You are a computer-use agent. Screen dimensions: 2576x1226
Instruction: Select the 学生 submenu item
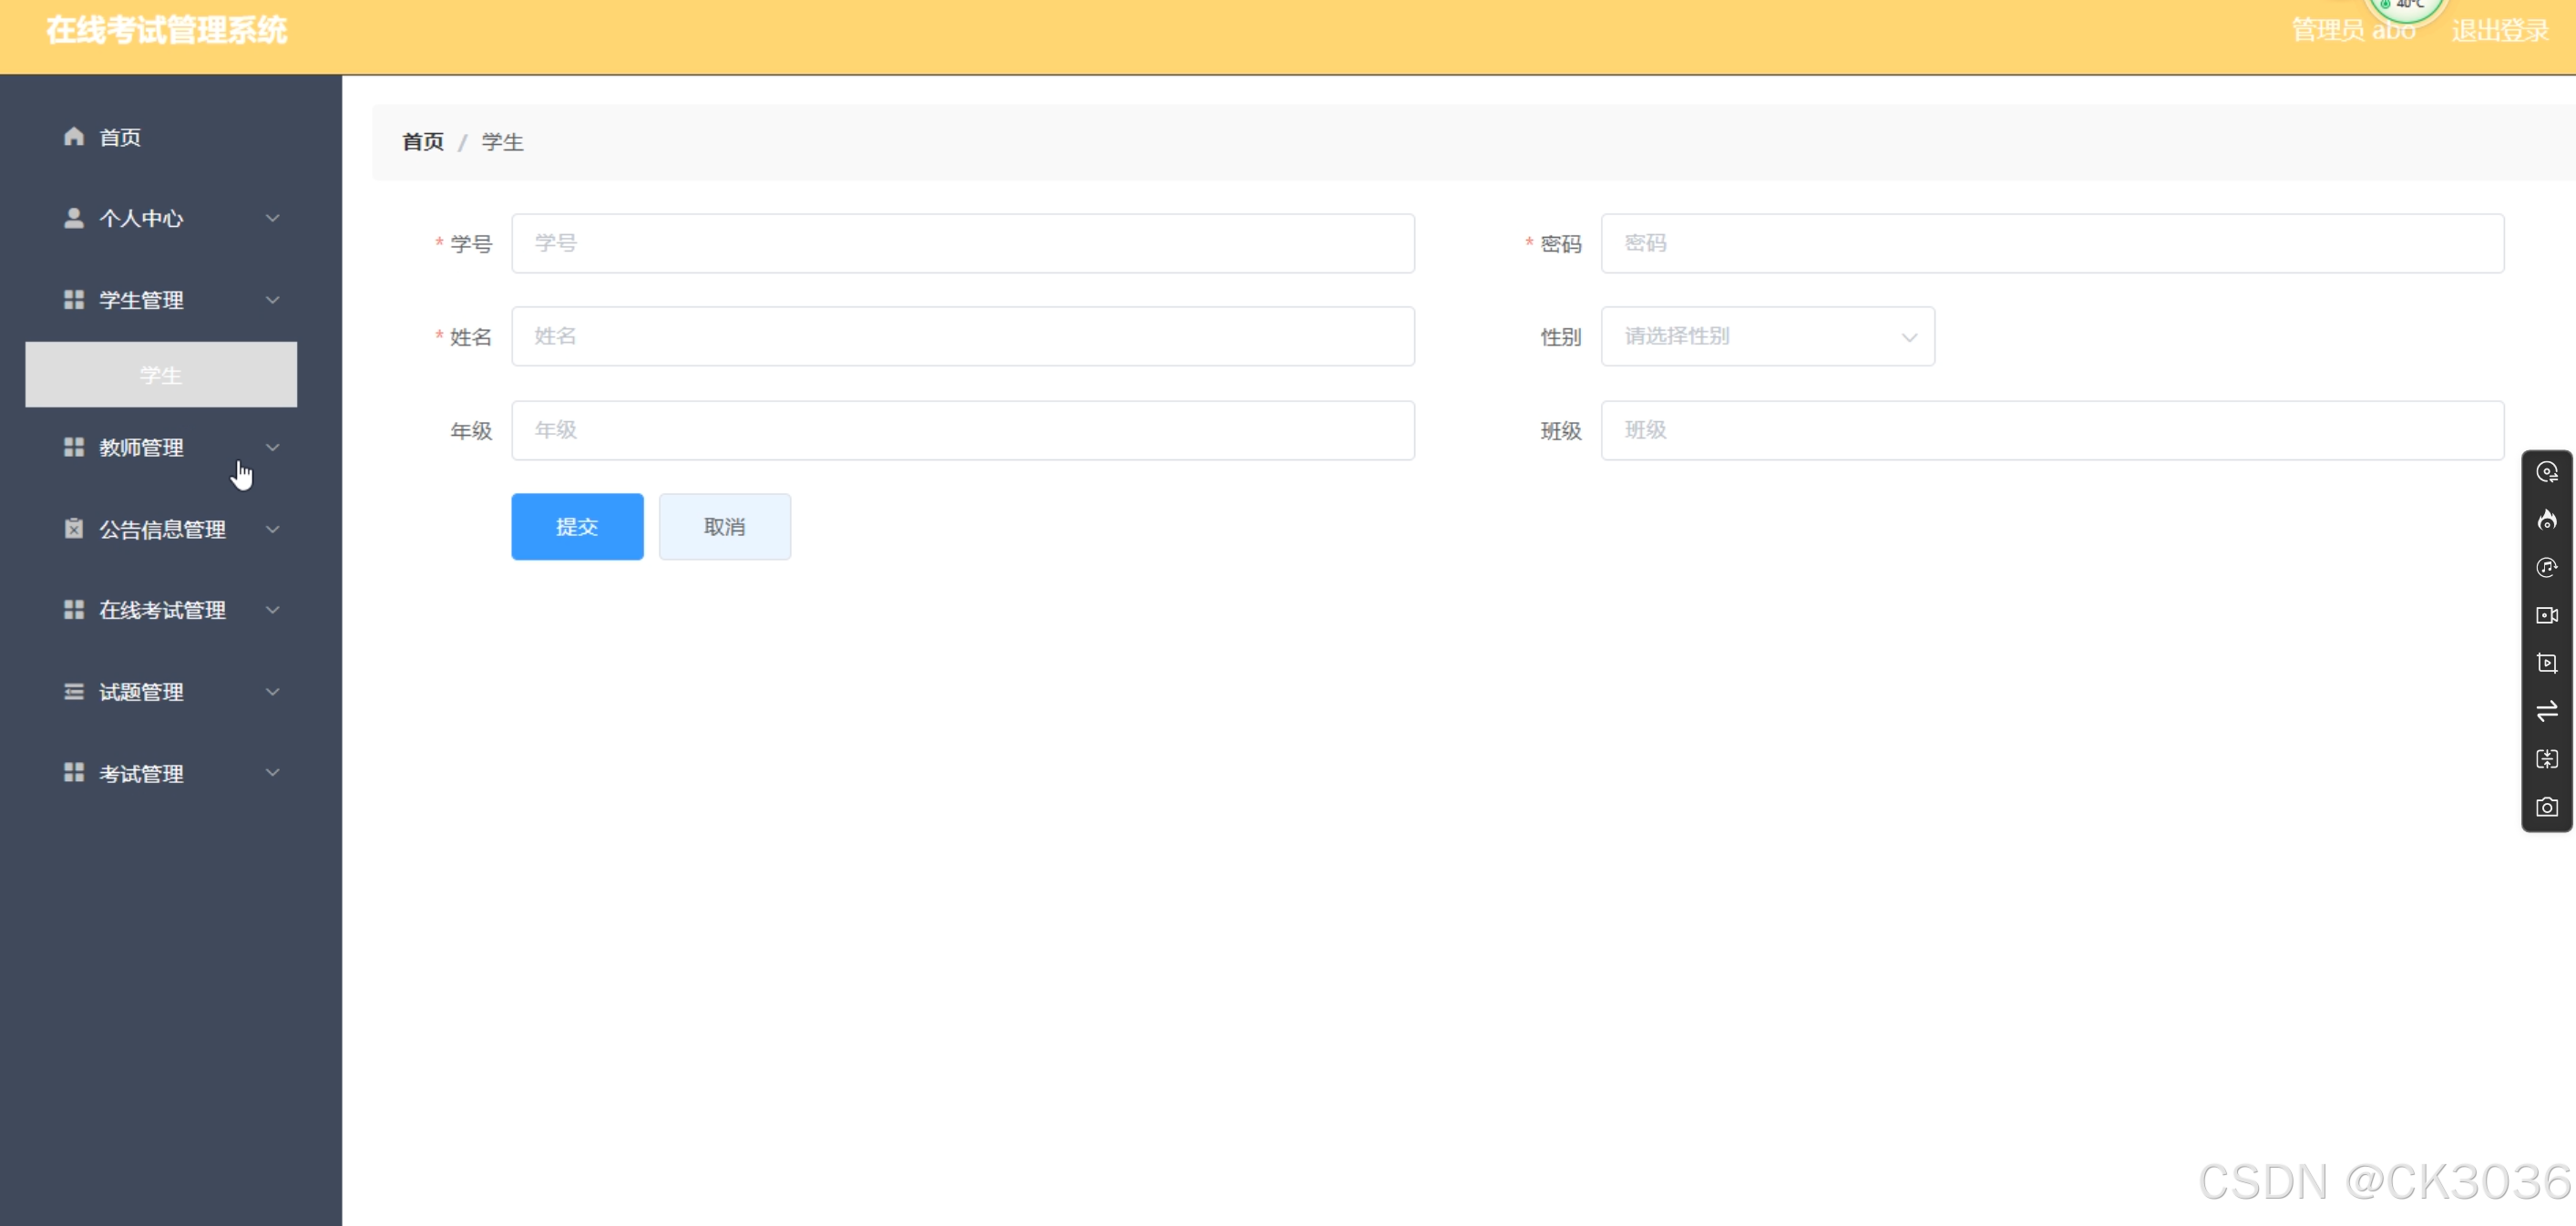(160, 375)
